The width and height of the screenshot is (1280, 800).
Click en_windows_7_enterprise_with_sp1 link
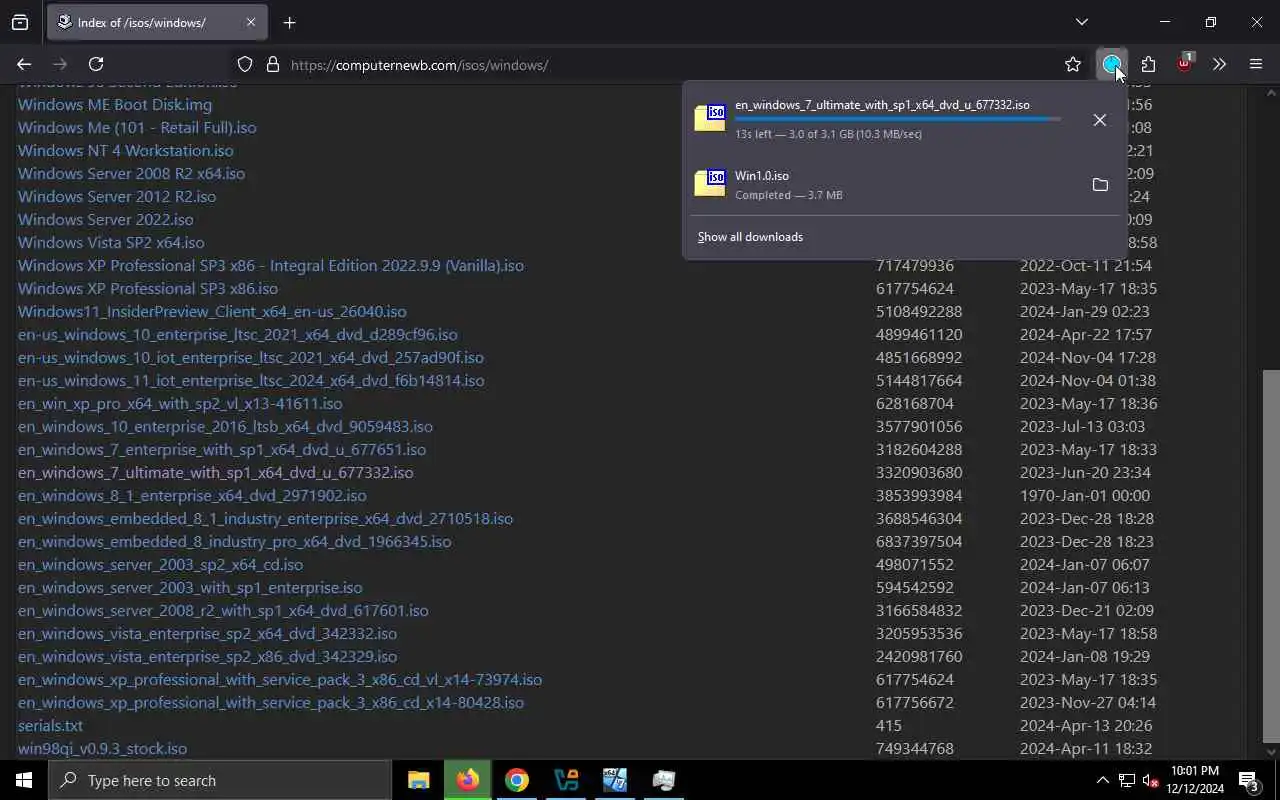pyautogui.click(x=222, y=449)
